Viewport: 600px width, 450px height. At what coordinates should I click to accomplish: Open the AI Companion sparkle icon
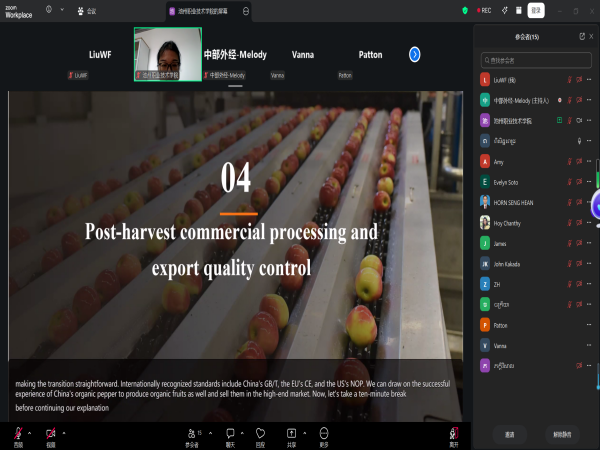click(505, 10)
